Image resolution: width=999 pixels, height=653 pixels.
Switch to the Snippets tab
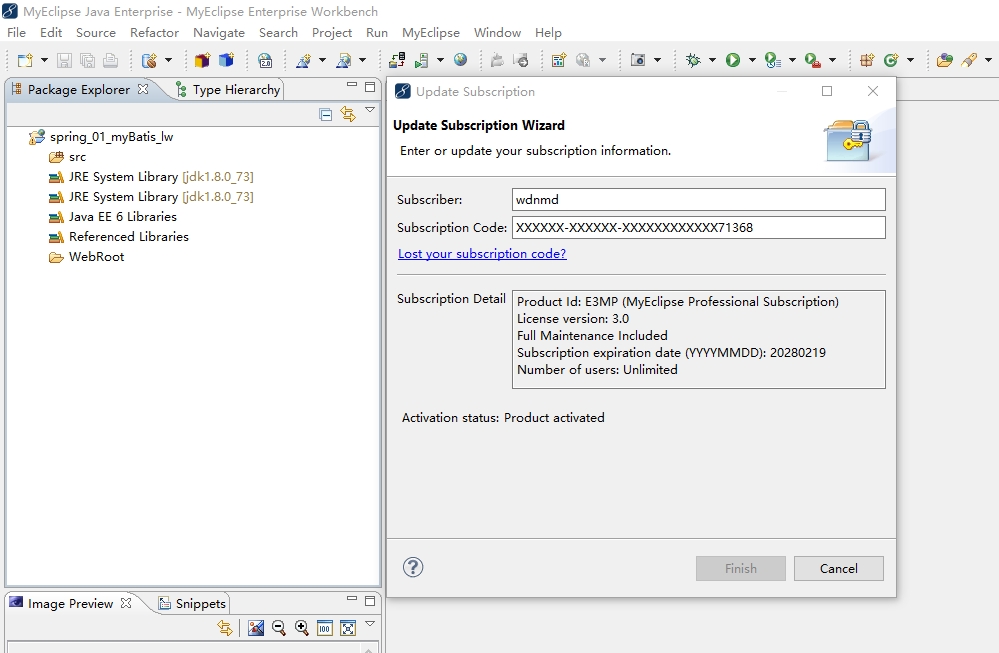click(192, 603)
